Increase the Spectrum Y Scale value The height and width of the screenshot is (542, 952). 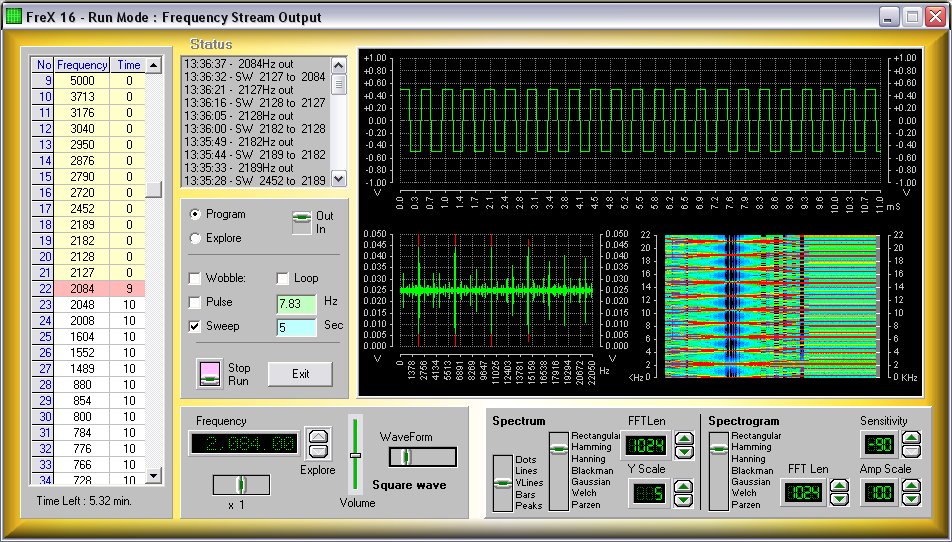point(684,487)
